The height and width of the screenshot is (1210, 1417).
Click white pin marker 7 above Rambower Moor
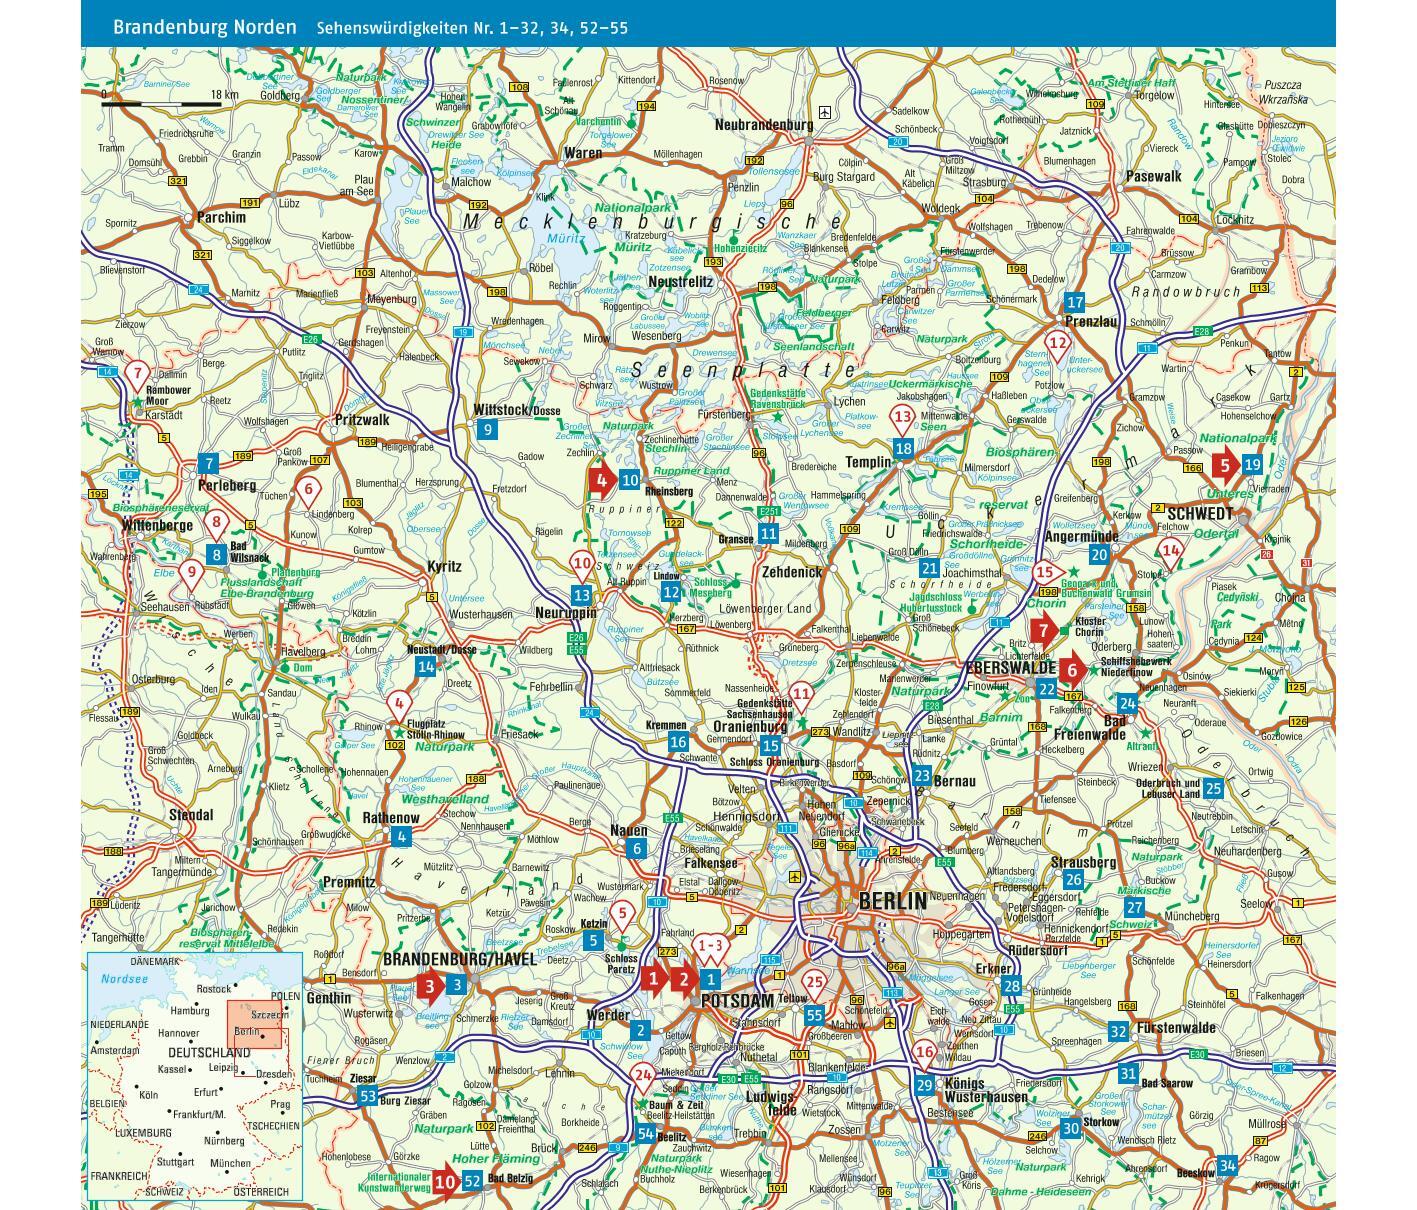pyautogui.click(x=137, y=376)
